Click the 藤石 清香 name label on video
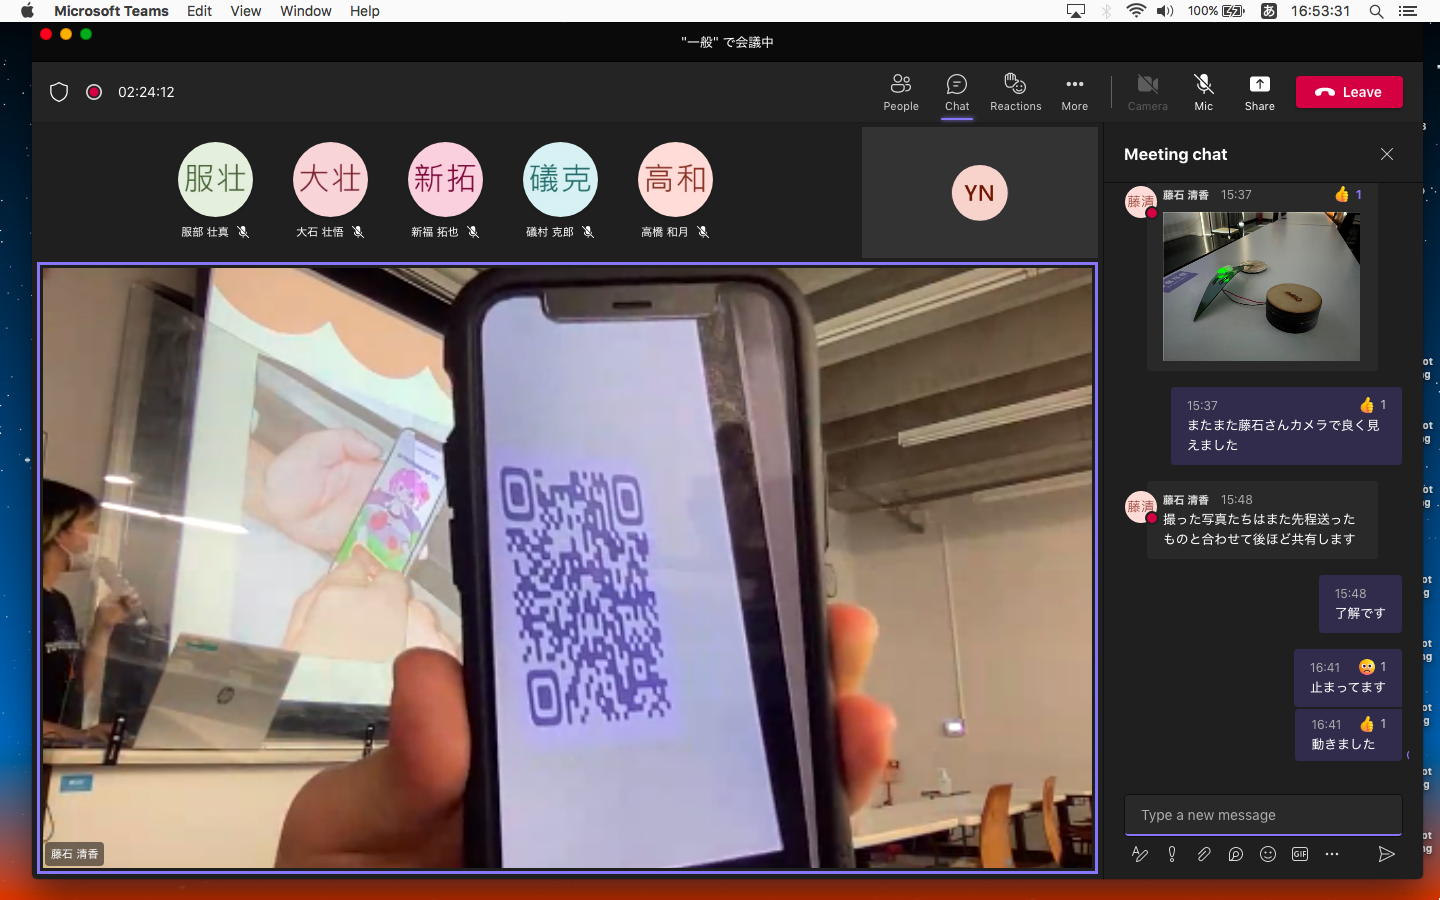This screenshot has height=900, width=1440. coord(75,854)
